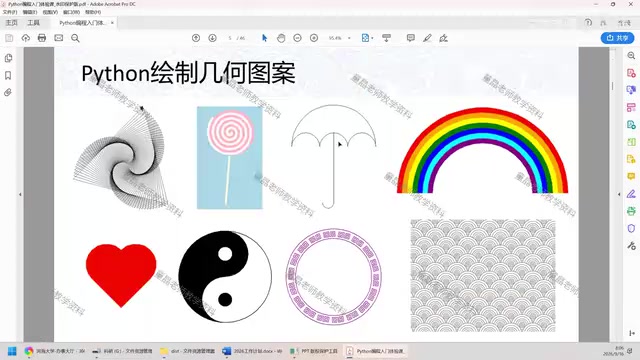Image resolution: width=640 pixels, height=360 pixels.
Task: Open the Windows Start button
Action: pyautogui.click(x=12, y=351)
